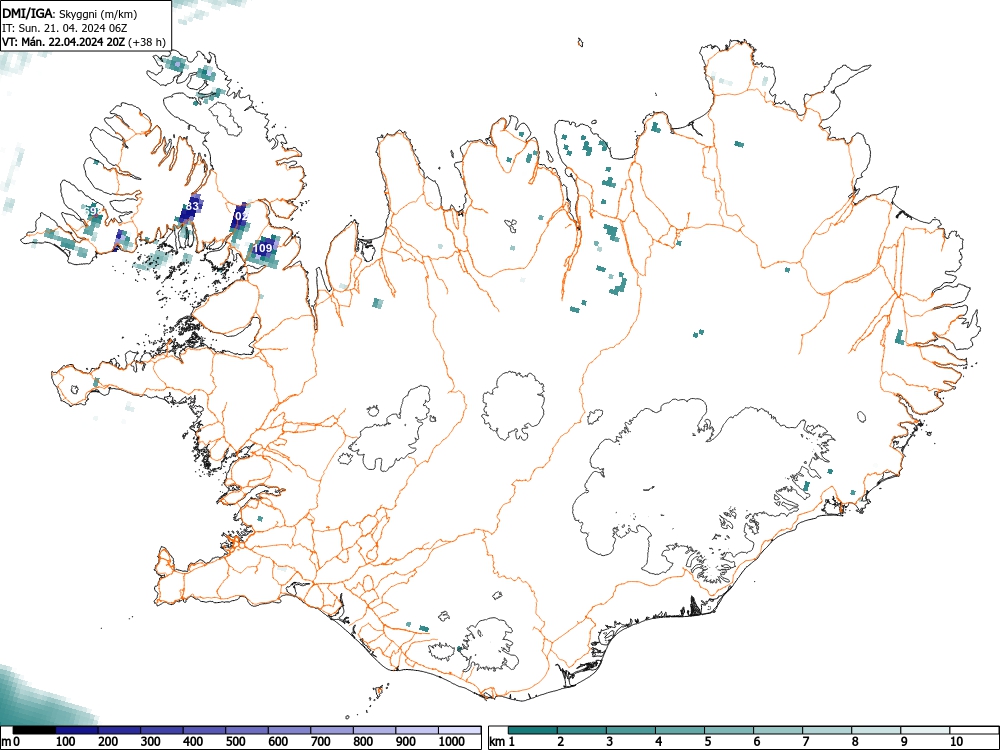Image resolution: width=1000 pixels, height=750 pixels.
Task: Click the lavender swatch between 900 and 1000
Action: click(417, 730)
